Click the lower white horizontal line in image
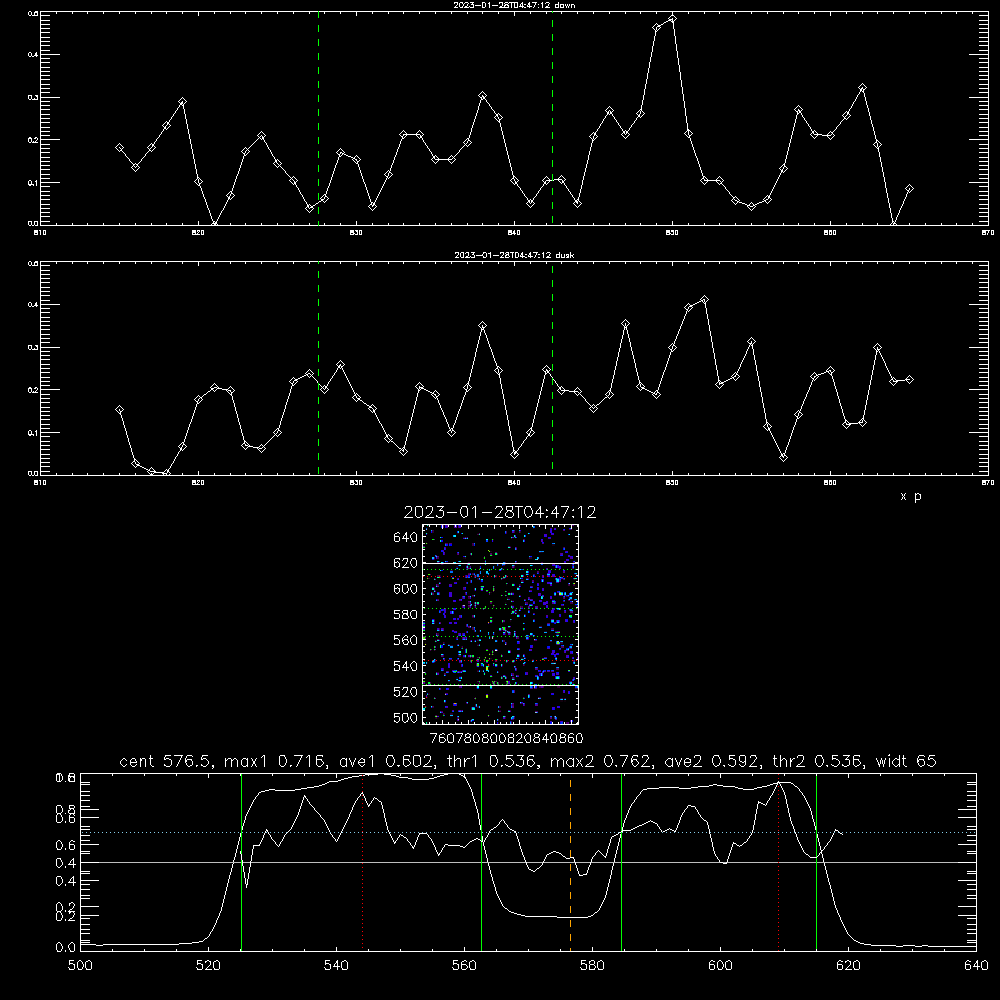 tap(501, 686)
